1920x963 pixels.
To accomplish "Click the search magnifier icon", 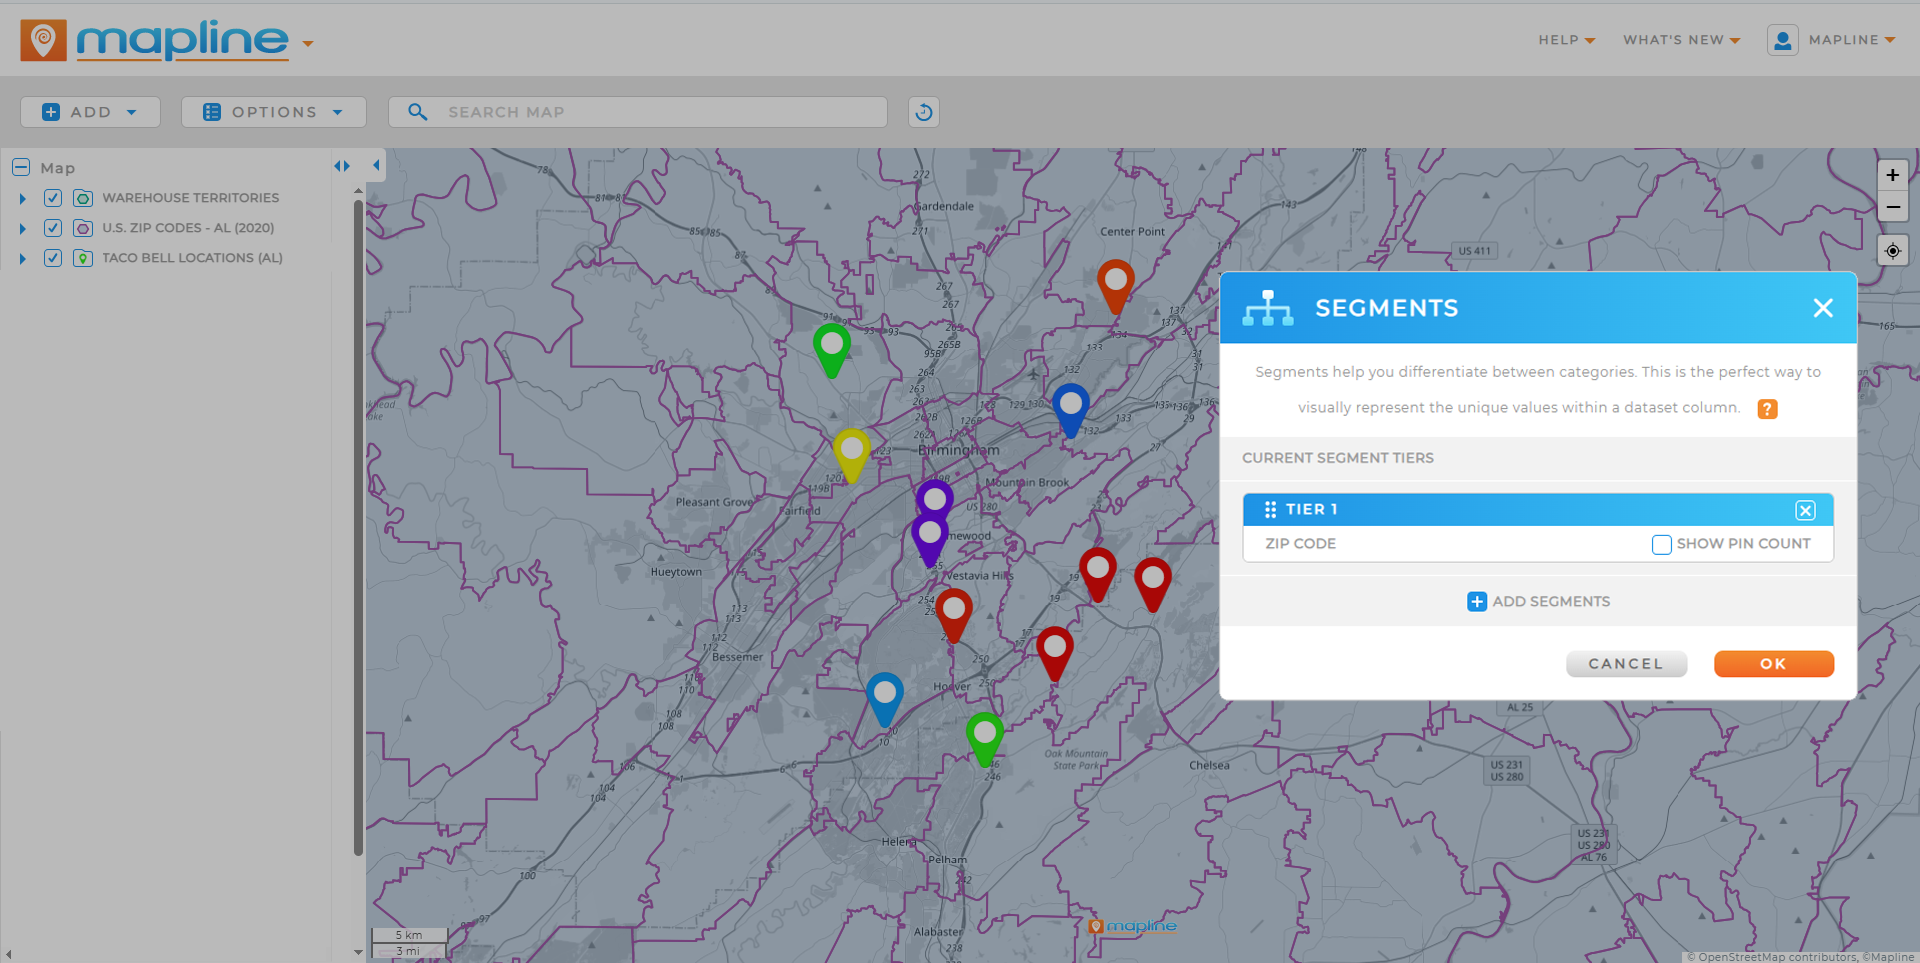I will 418,112.
